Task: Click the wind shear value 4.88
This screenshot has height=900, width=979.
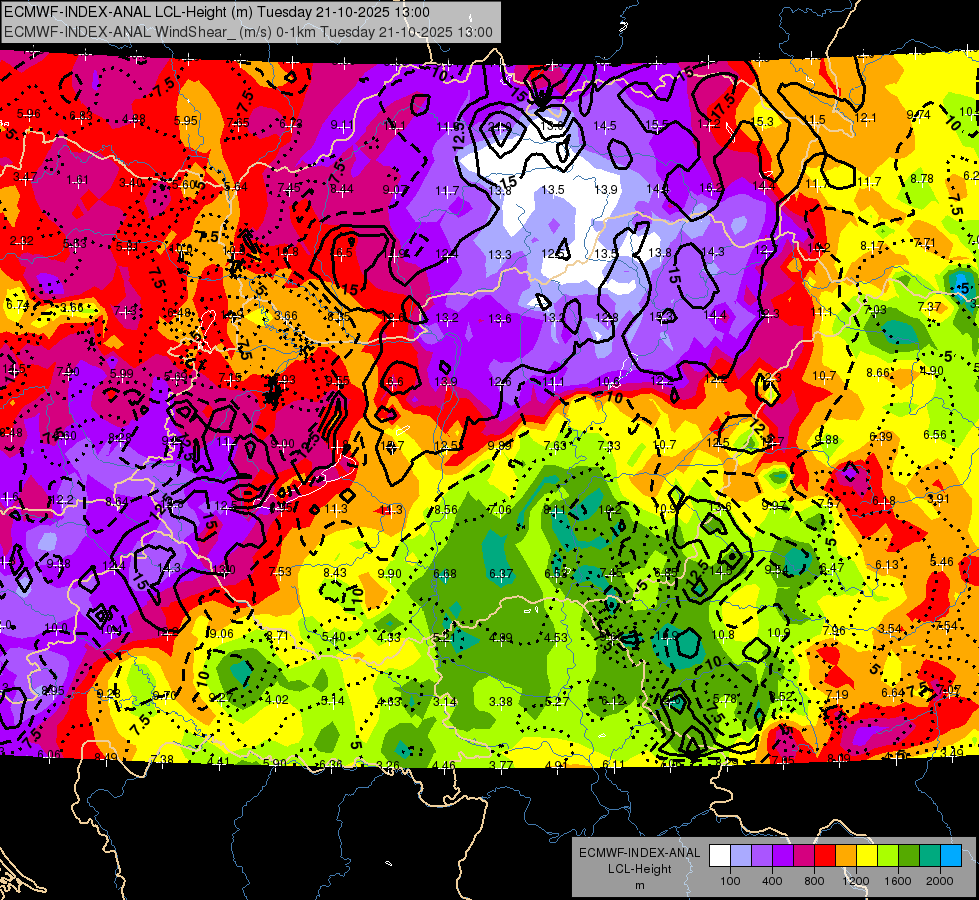Action: 134,119
